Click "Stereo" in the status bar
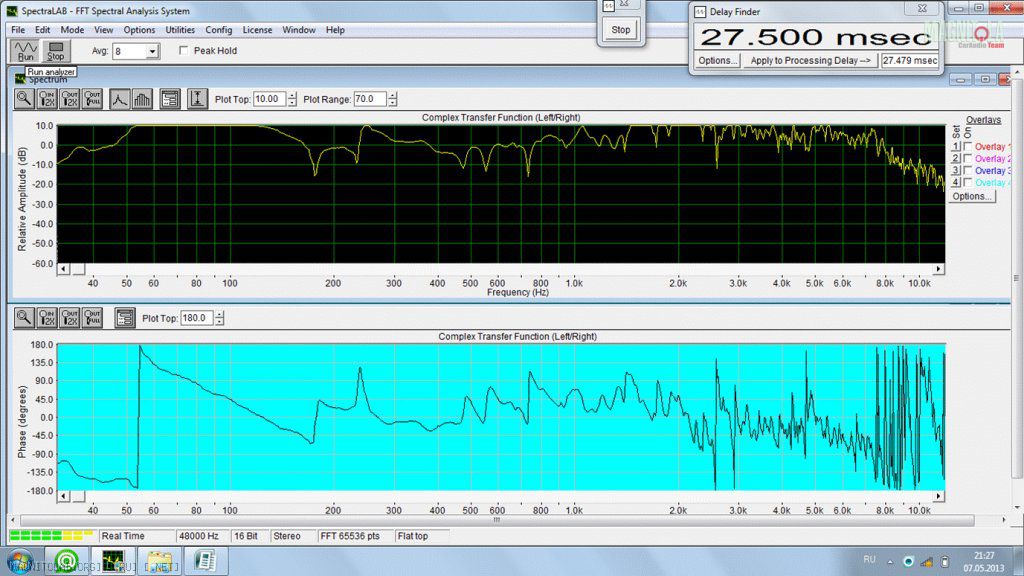Viewport: 1024px width, 576px height. coord(287,536)
